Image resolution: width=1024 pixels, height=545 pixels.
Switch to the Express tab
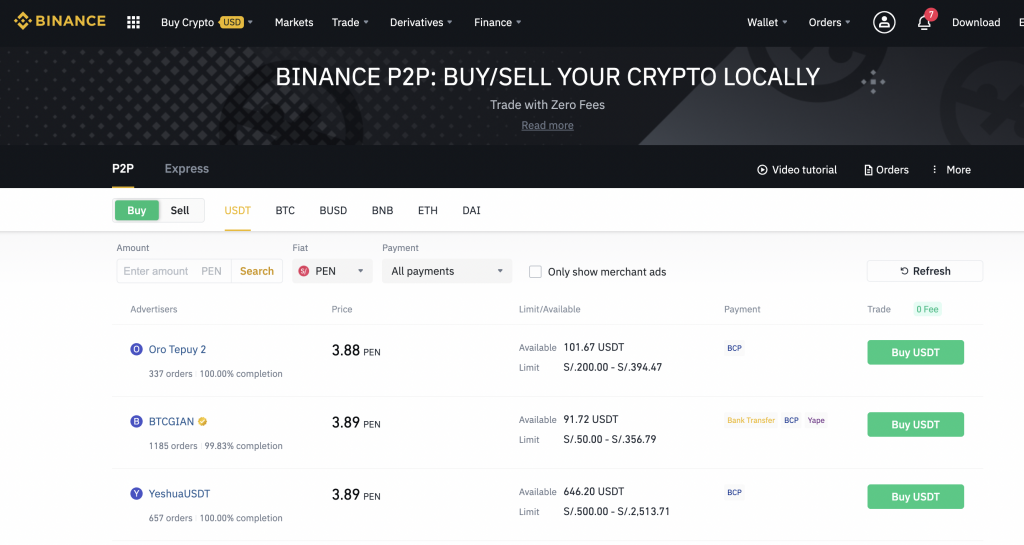[187, 168]
